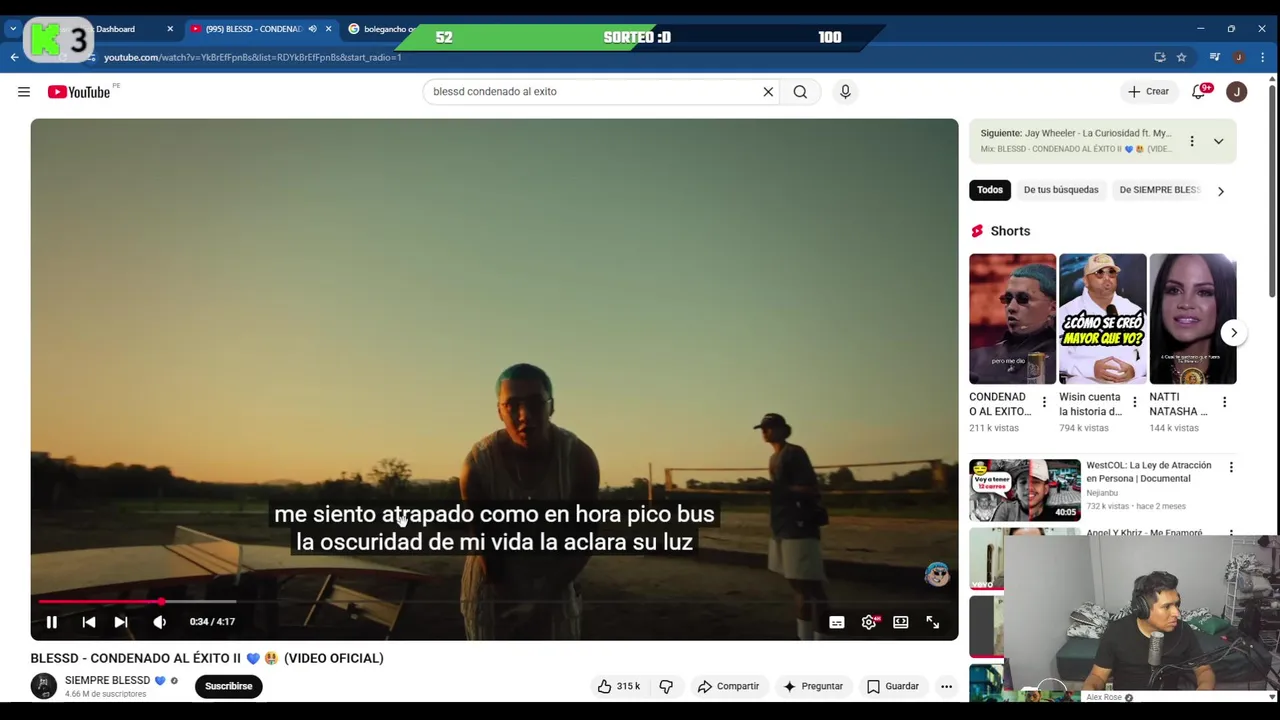Open more actions ellipsis under the video
Image resolution: width=1280 pixels, height=720 pixels.
coord(946,686)
